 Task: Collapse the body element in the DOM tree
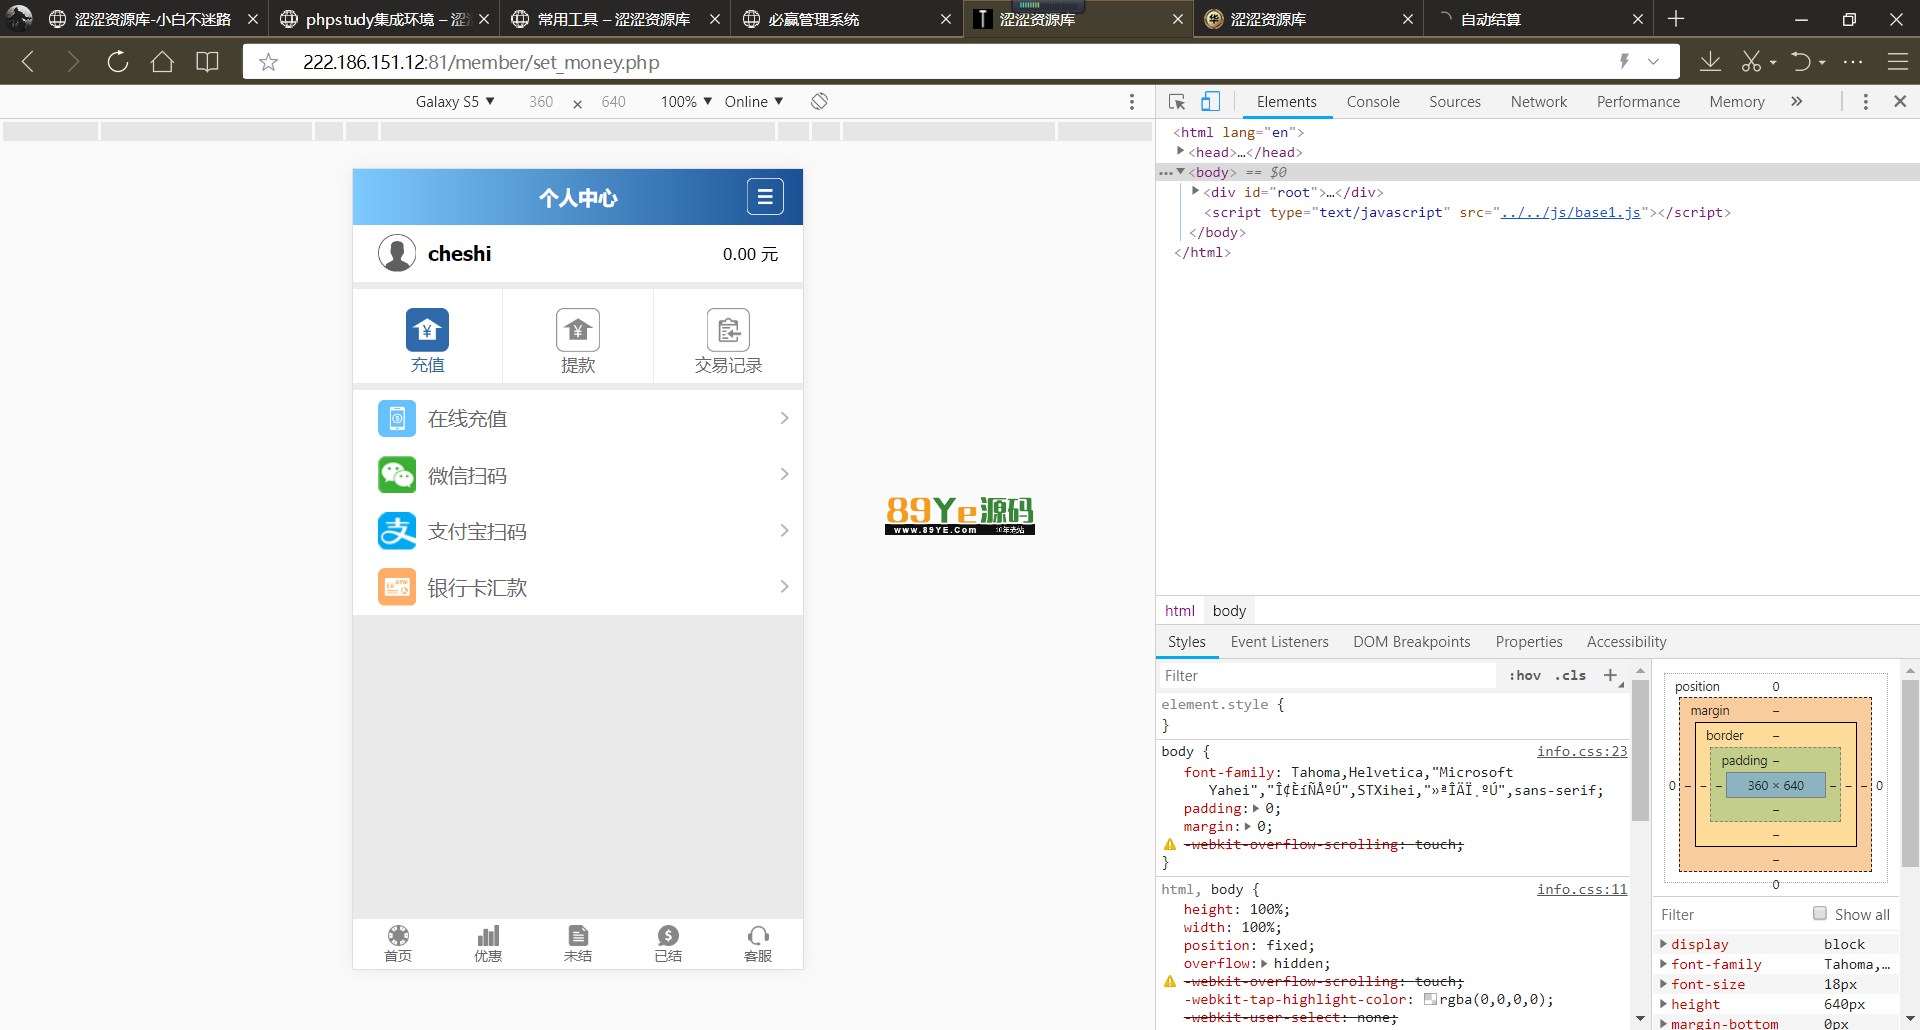click(1181, 172)
